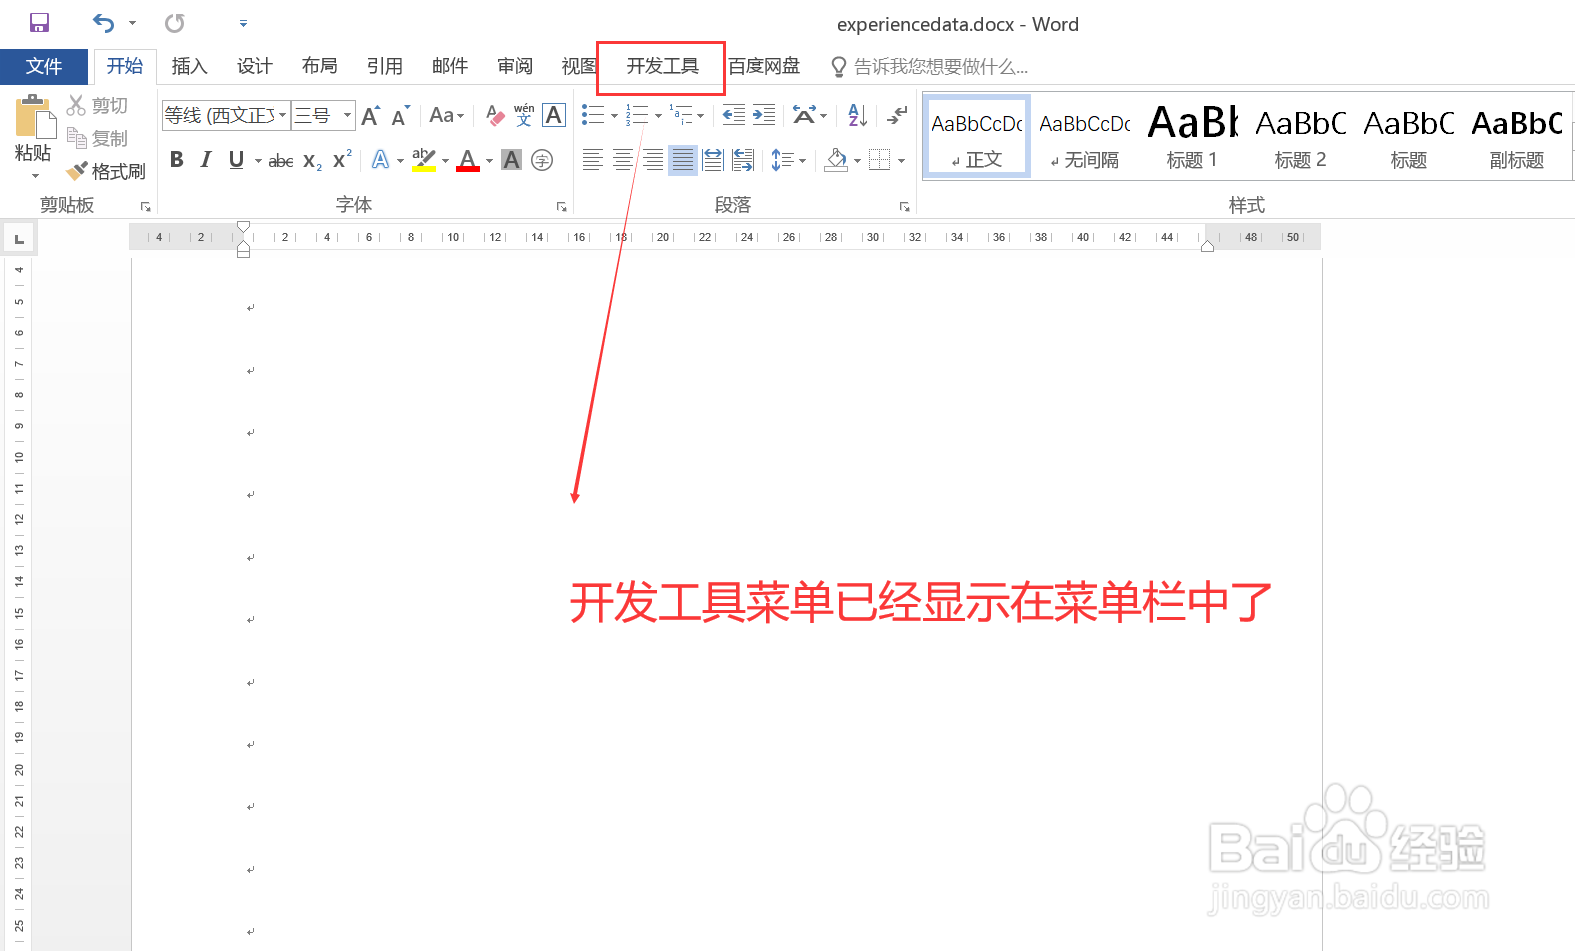This screenshot has height=951, width=1575.
Task: Toggle the Justify alignment button
Action: click(683, 160)
